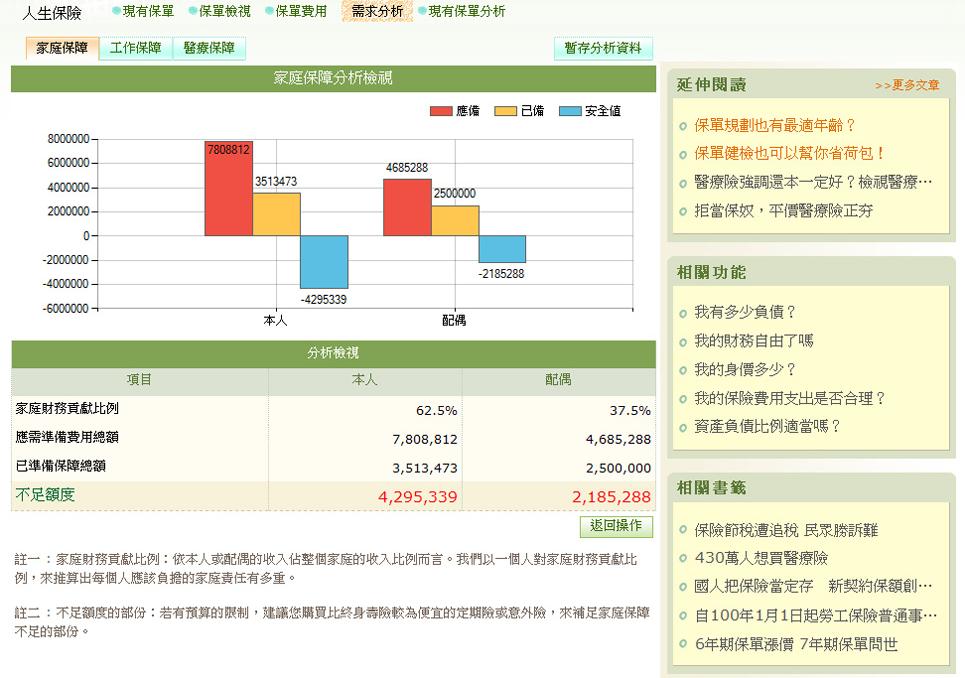This screenshot has width=965, height=678.
Task: Open the 更多文章 link
Action: (x=907, y=86)
